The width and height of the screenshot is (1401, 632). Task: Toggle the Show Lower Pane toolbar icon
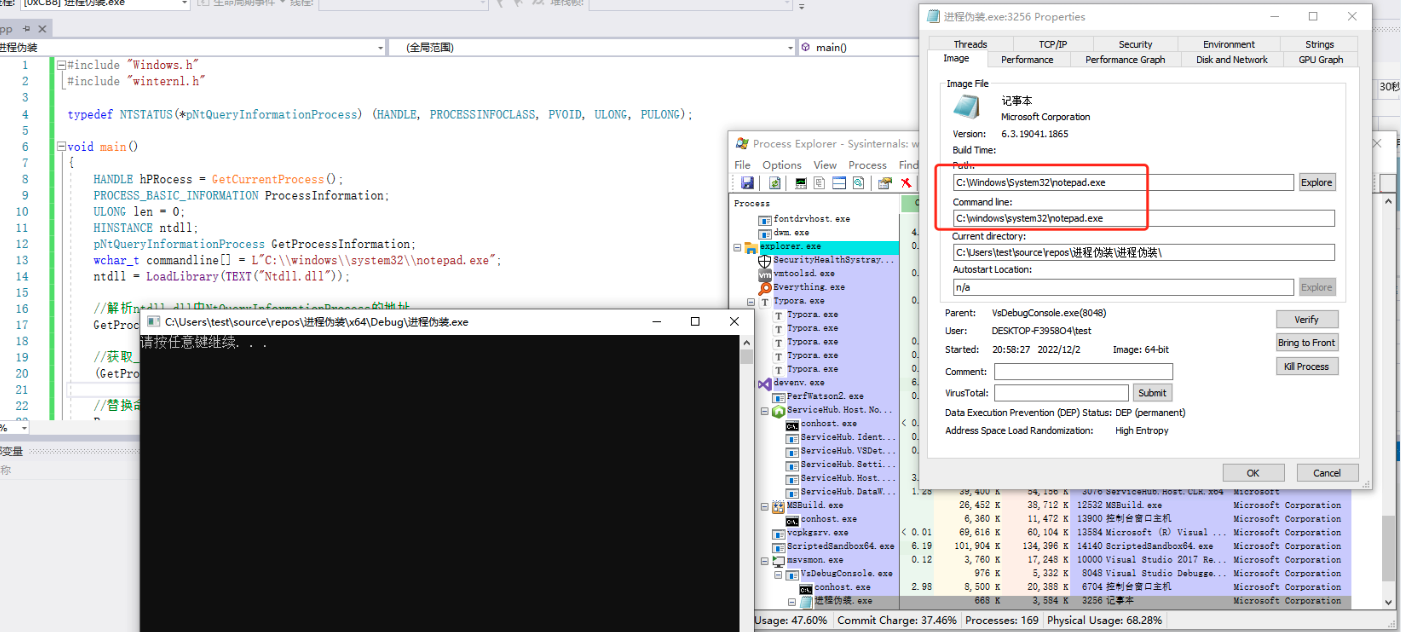839,182
